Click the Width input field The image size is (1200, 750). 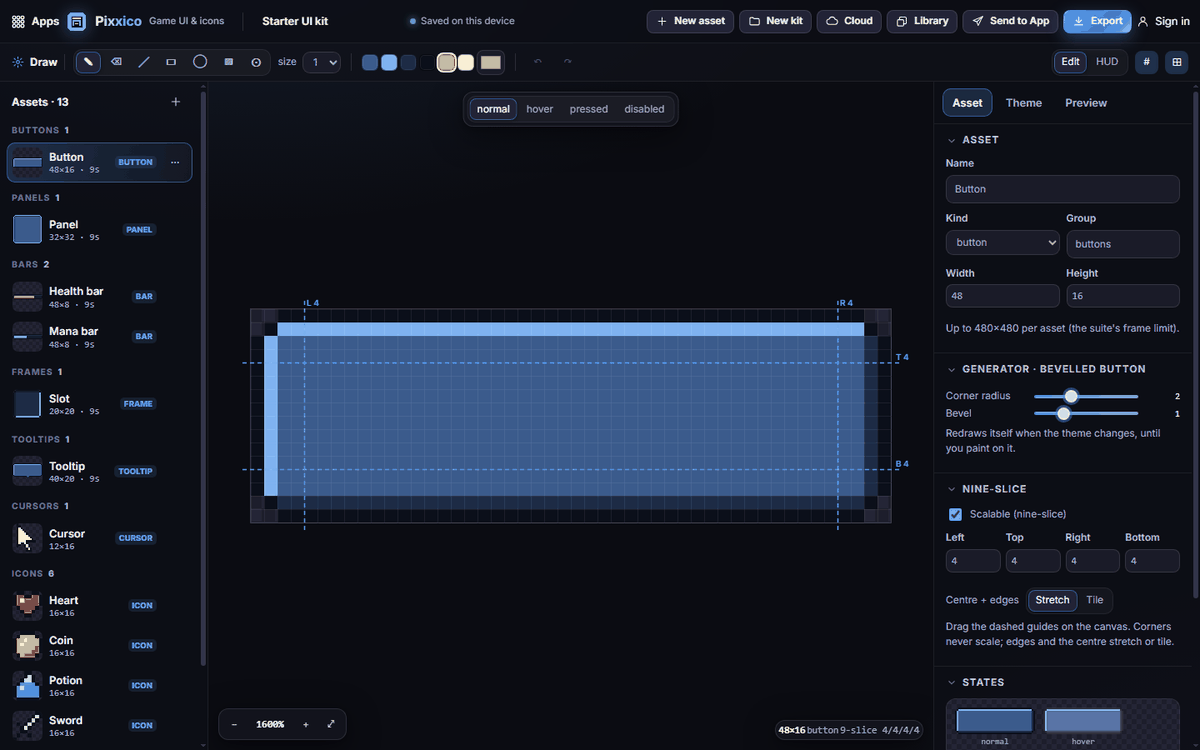[x=1002, y=296]
